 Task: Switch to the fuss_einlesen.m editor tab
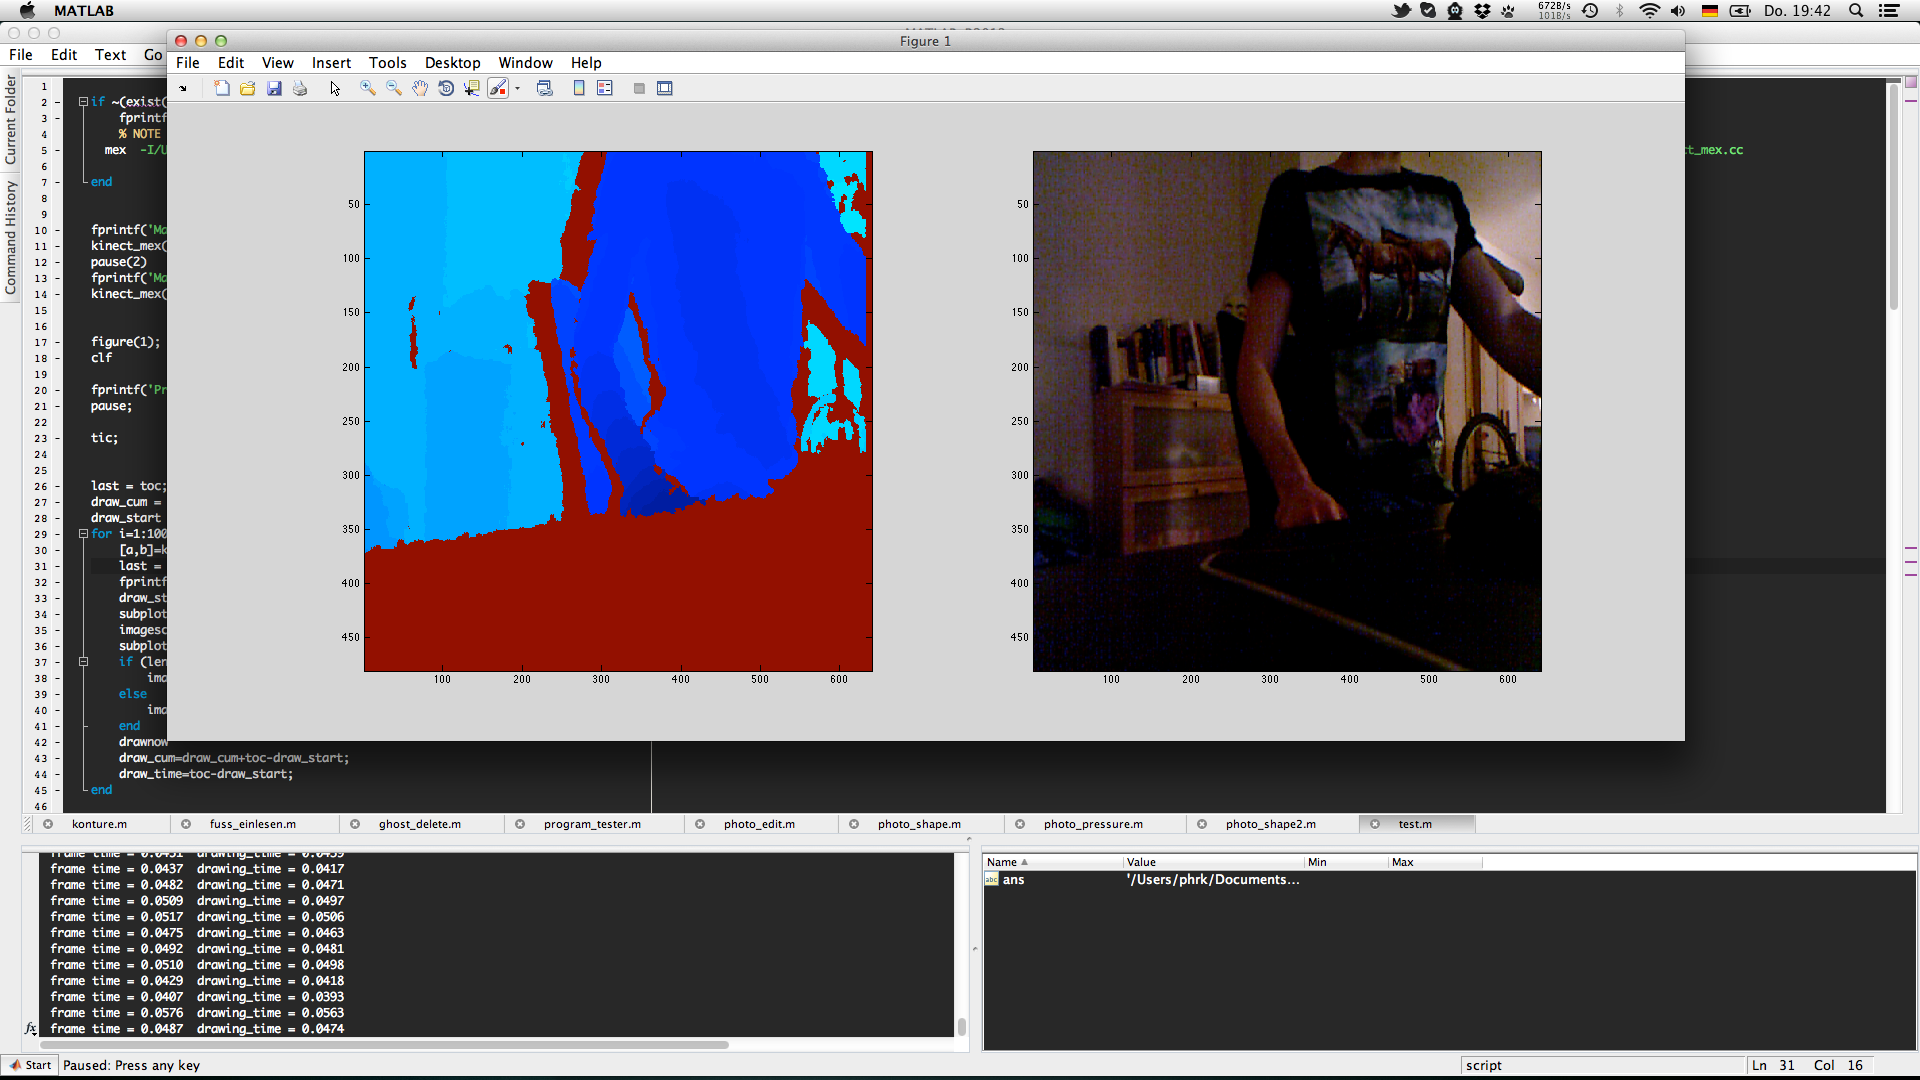253,824
